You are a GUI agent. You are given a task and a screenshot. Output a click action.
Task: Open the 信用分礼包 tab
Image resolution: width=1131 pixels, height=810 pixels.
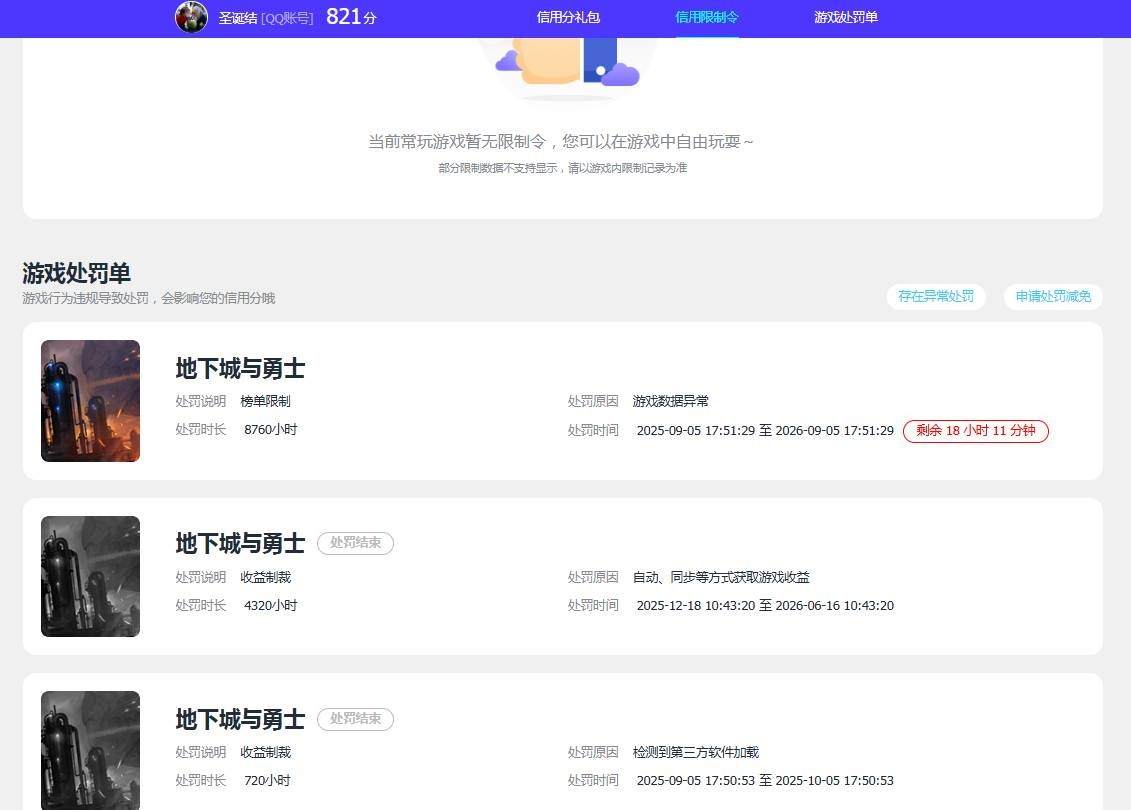(x=568, y=17)
